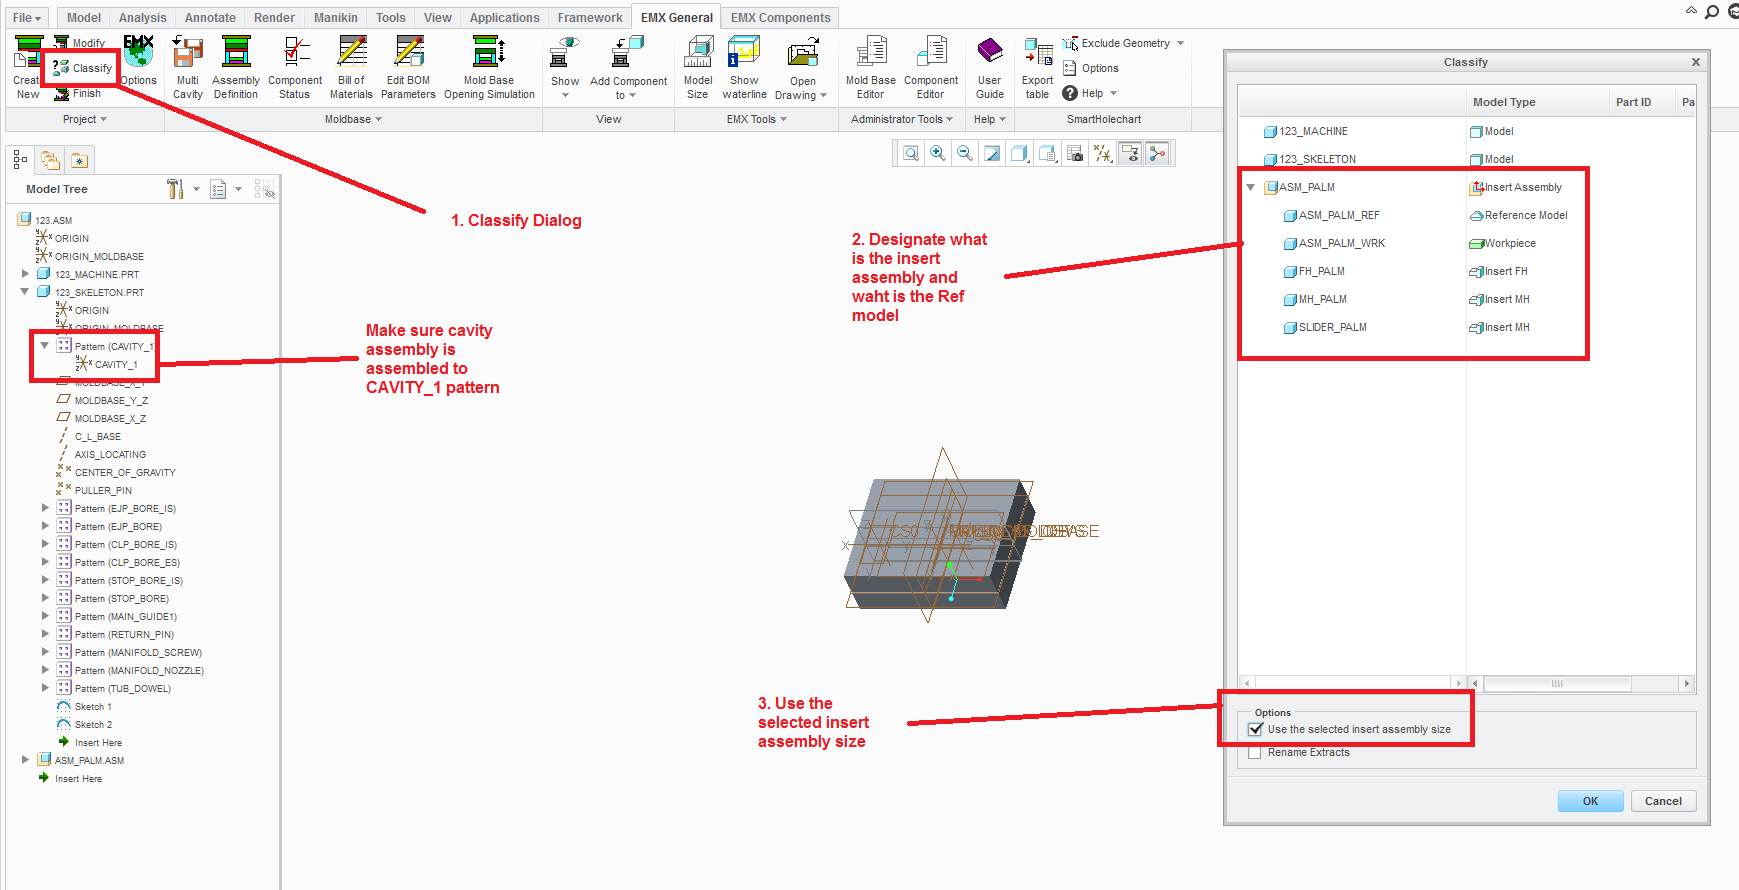Click the Multi Cavity tool
Screen dimensions: 1739x890
pyautogui.click(x=187, y=68)
